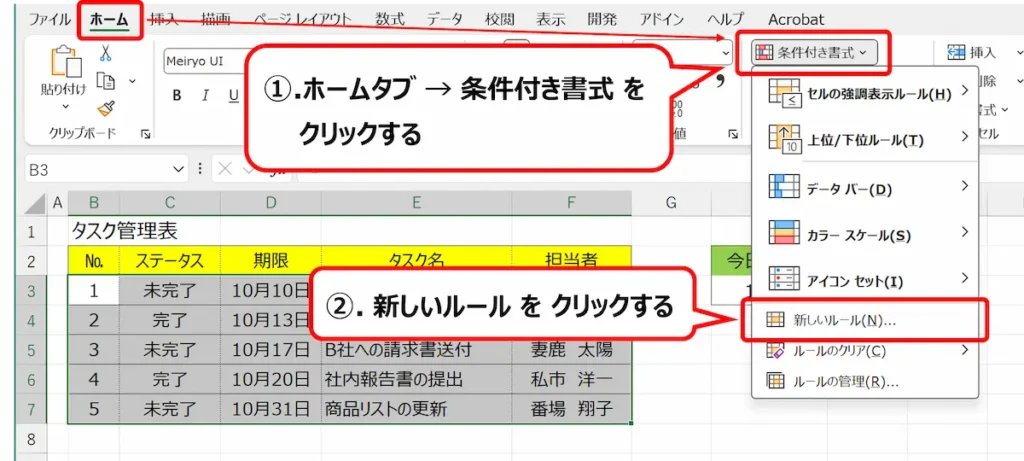The width and height of the screenshot is (1024, 461).
Task: Open カラー スケール(S) submenu
Action: tap(865, 234)
